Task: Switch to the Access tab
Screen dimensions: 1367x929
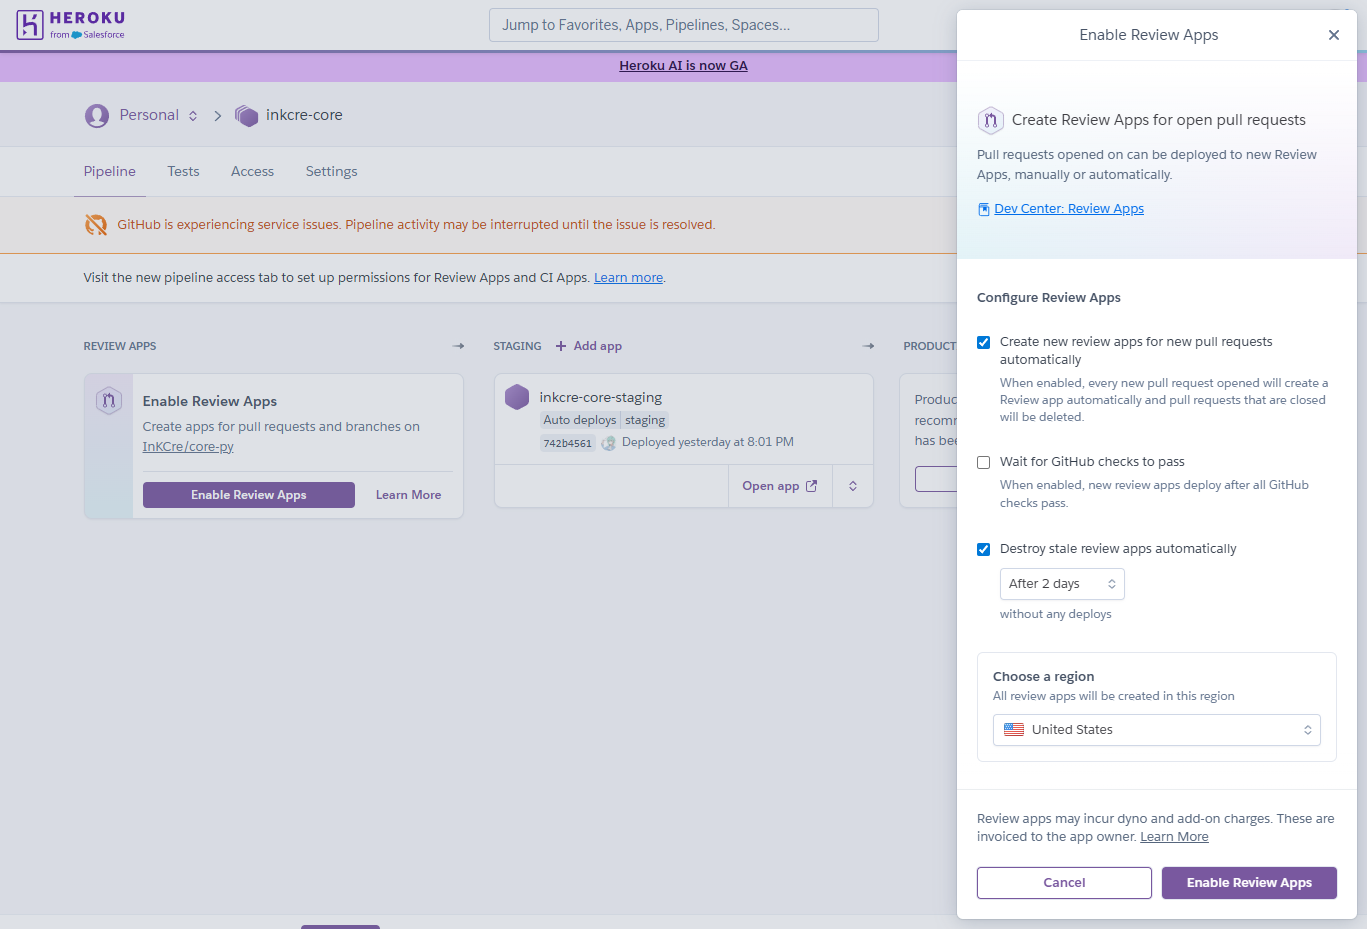Action: tap(252, 172)
